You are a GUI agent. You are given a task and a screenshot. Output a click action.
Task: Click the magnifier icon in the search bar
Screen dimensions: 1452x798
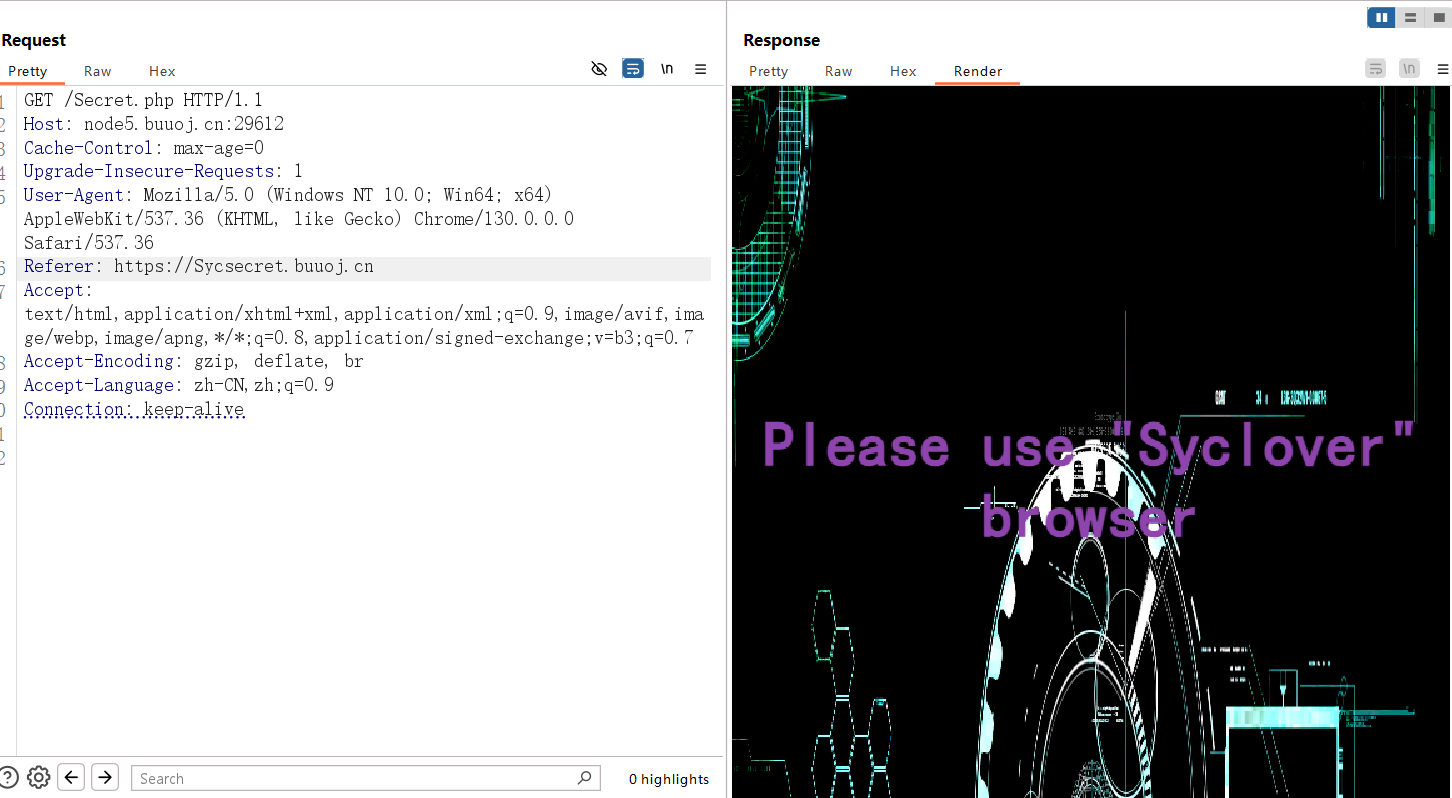pos(584,777)
